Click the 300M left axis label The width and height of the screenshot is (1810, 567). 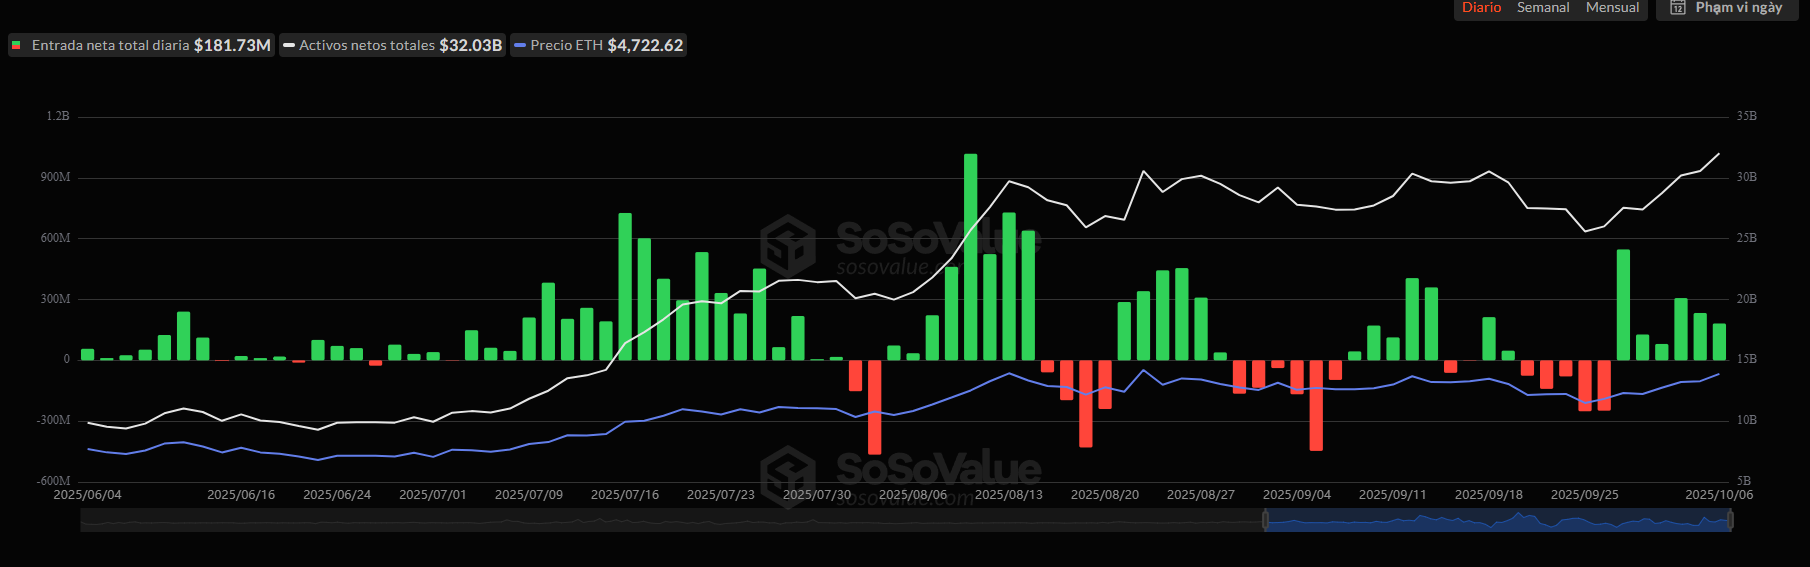pyautogui.click(x=56, y=299)
